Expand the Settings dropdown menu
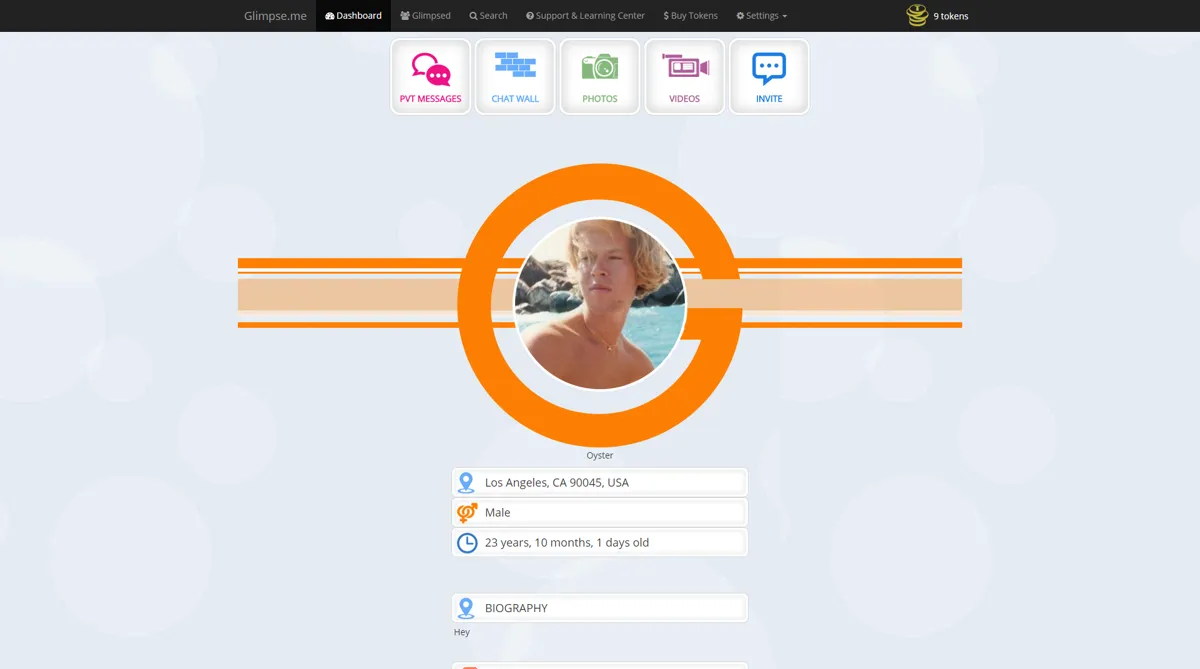Image resolution: width=1200 pixels, height=669 pixels. coord(761,16)
